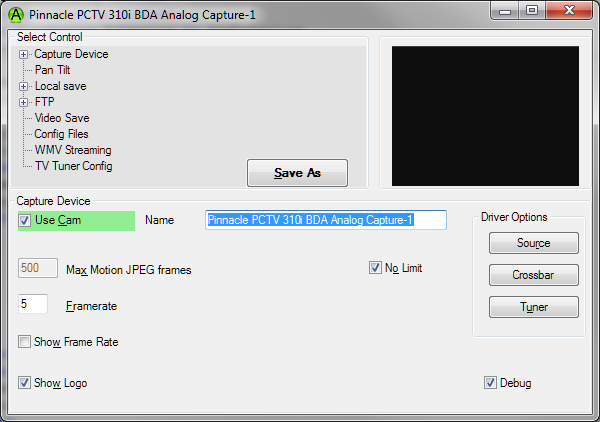Open Config Files tree item
600x422 pixels.
point(61,134)
